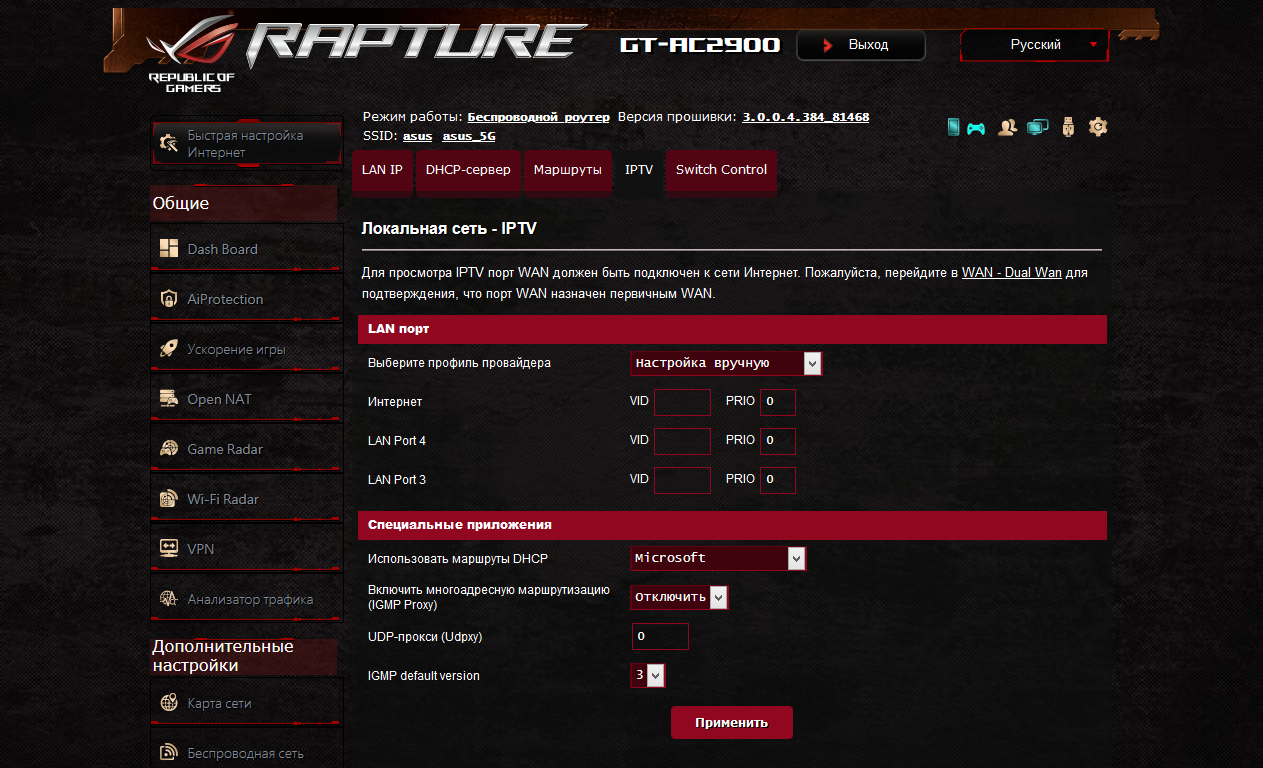This screenshot has width=1263, height=768.
Task: Follow the WAN - Dual Wan link
Action: point(1012,272)
